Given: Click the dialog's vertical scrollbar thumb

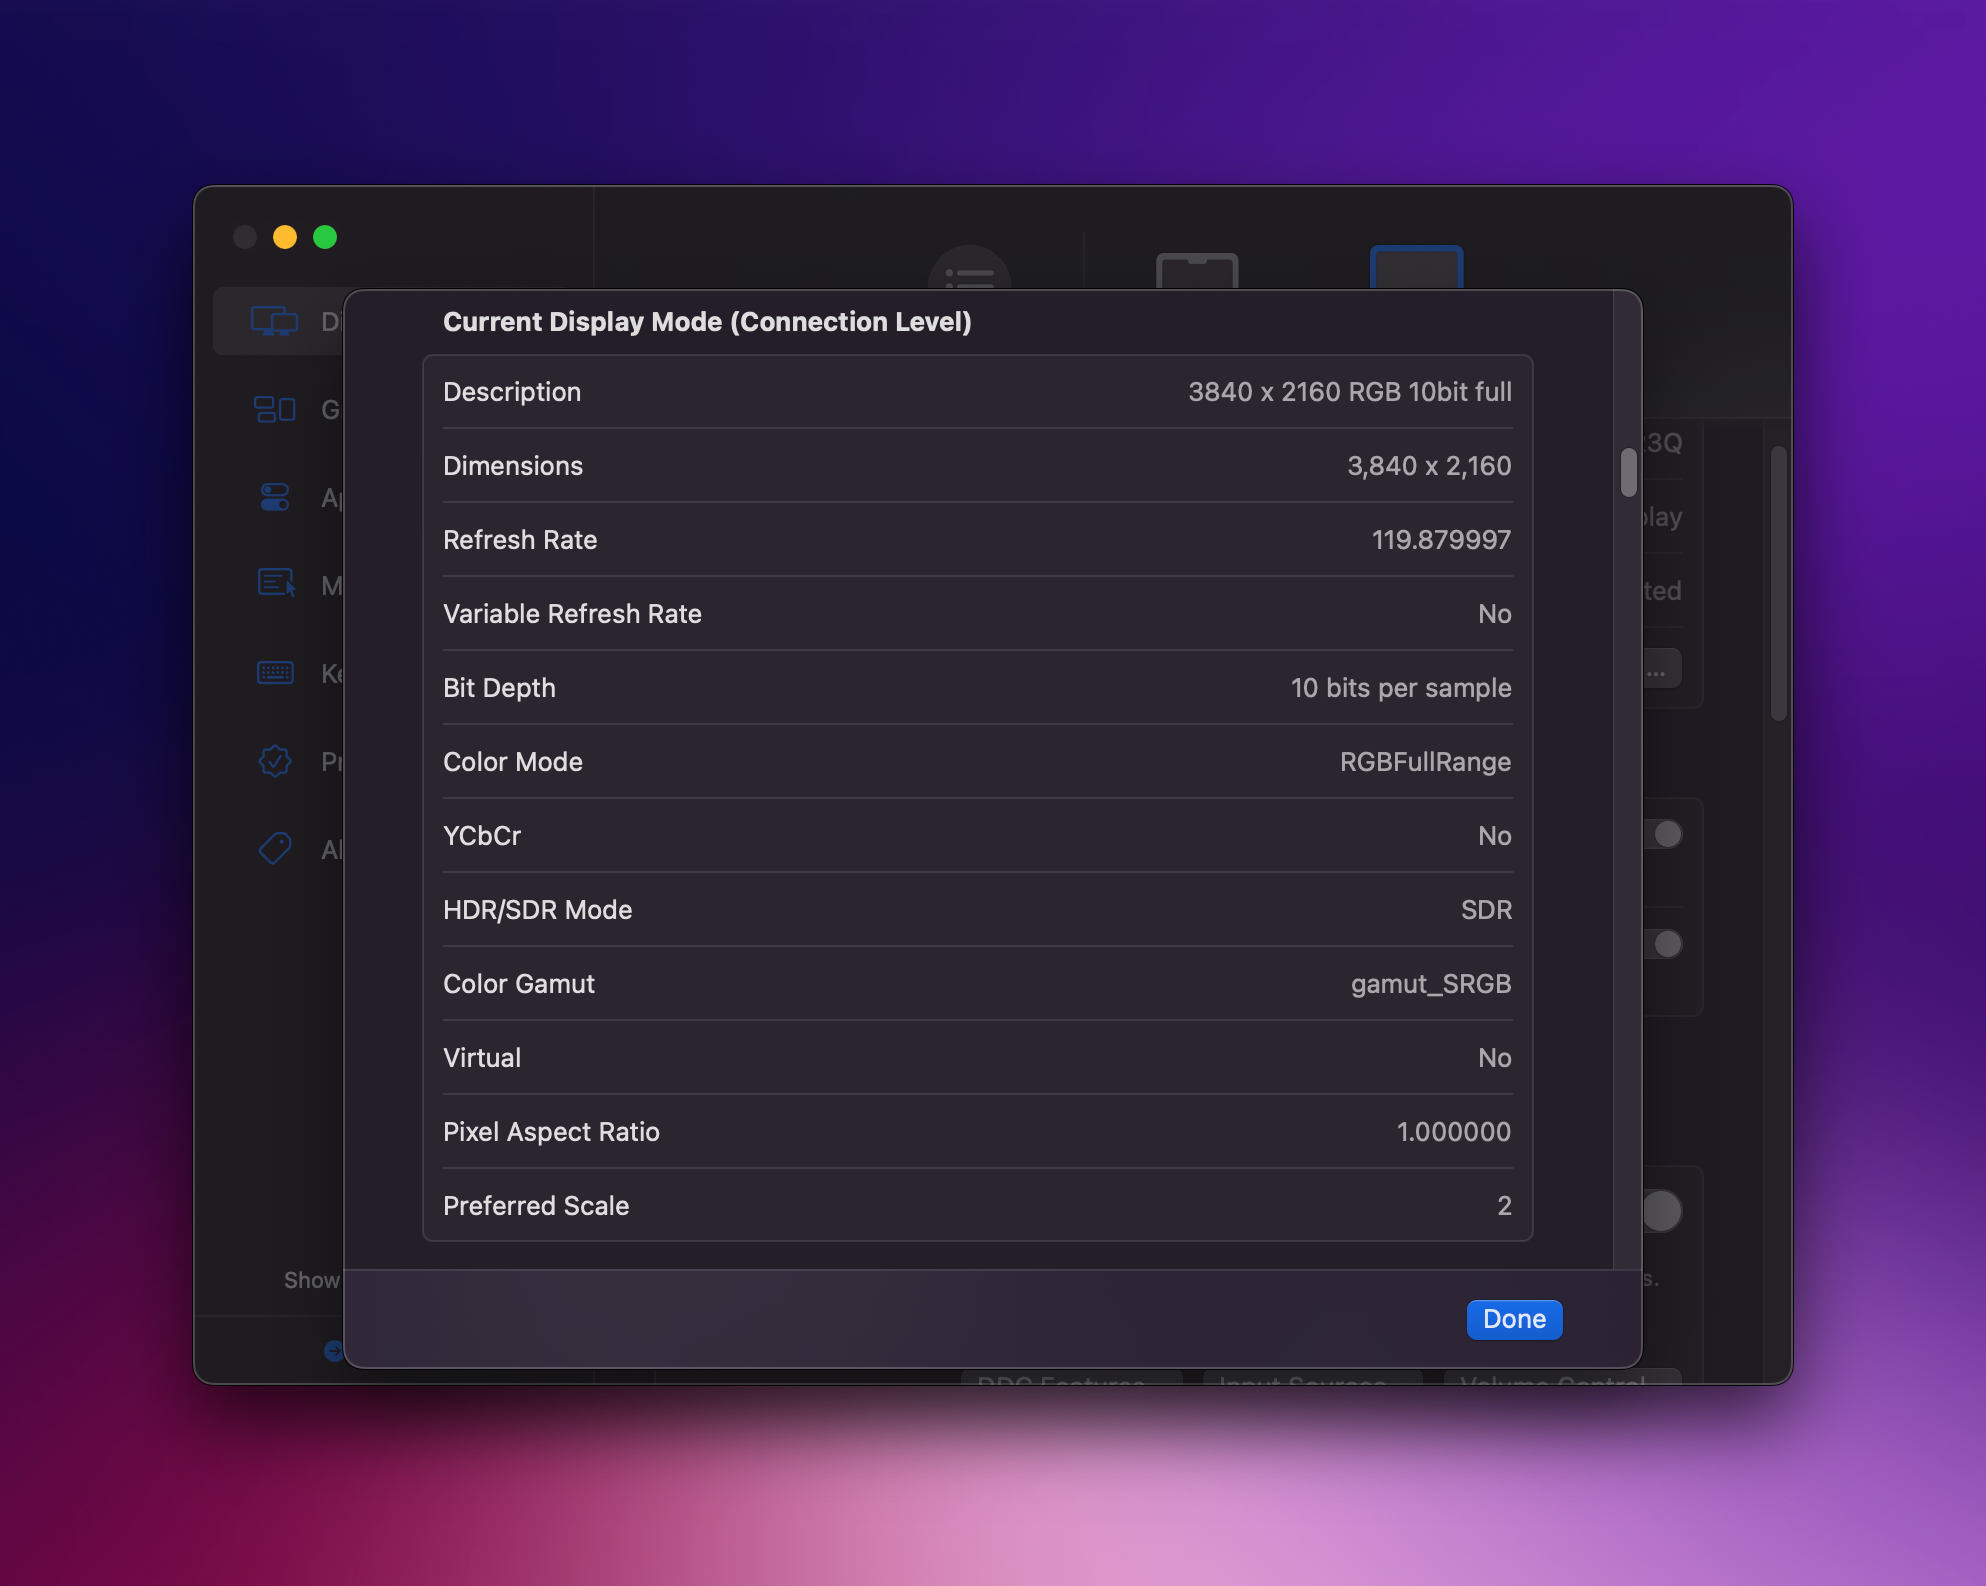Looking at the screenshot, I should [x=1628, y=472].
